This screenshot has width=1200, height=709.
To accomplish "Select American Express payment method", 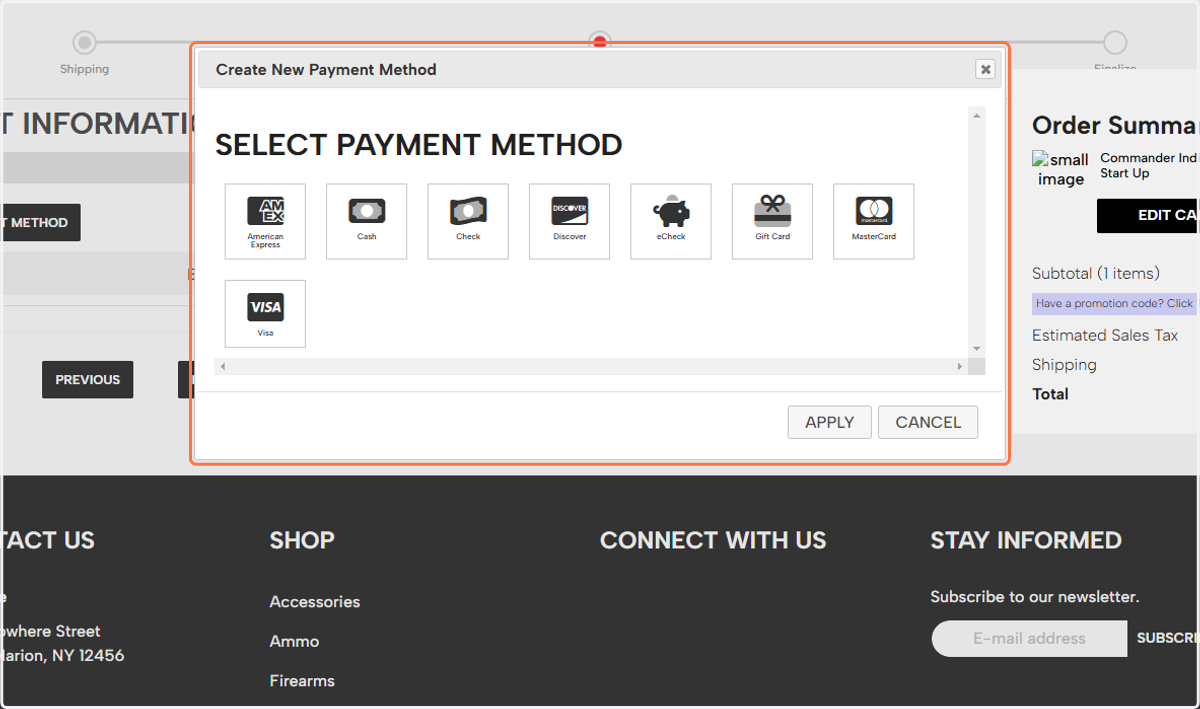I will [265, 221].
